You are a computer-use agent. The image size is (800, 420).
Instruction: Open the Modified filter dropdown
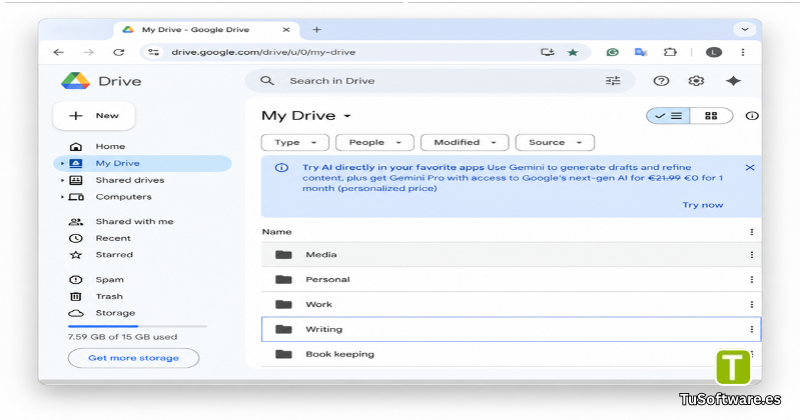point(464,142)
